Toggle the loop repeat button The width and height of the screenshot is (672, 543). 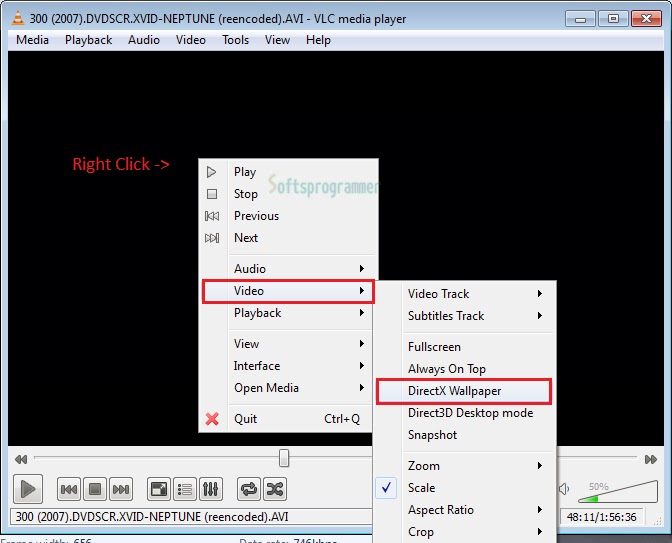[249, 489]
